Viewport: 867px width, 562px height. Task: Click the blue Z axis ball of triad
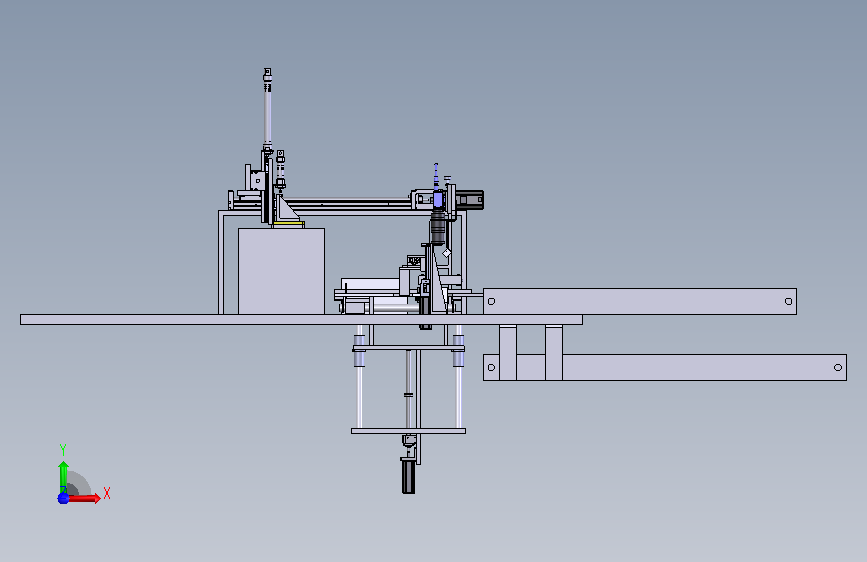coord(63,498)
